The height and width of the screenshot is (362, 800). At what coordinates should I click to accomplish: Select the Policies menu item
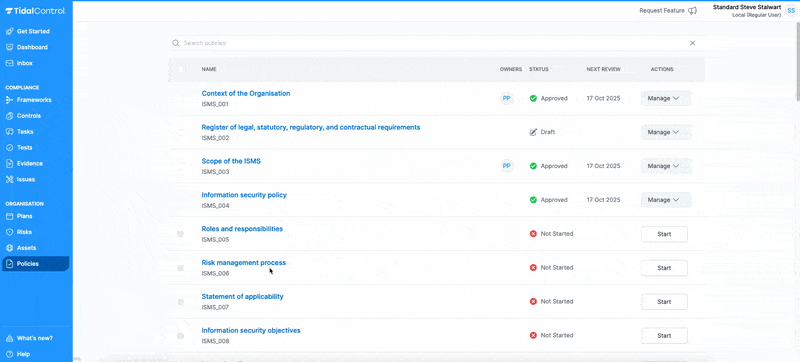coord(35,264)
